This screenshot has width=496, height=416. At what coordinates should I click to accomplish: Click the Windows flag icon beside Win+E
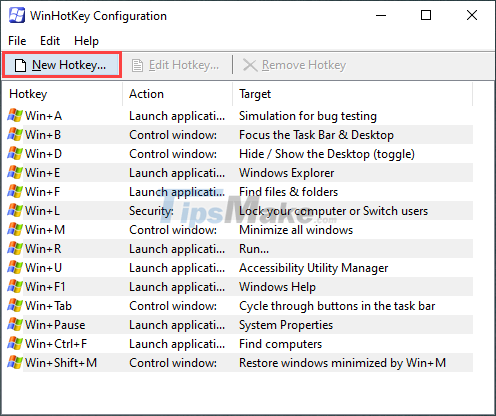pos(15,173)
